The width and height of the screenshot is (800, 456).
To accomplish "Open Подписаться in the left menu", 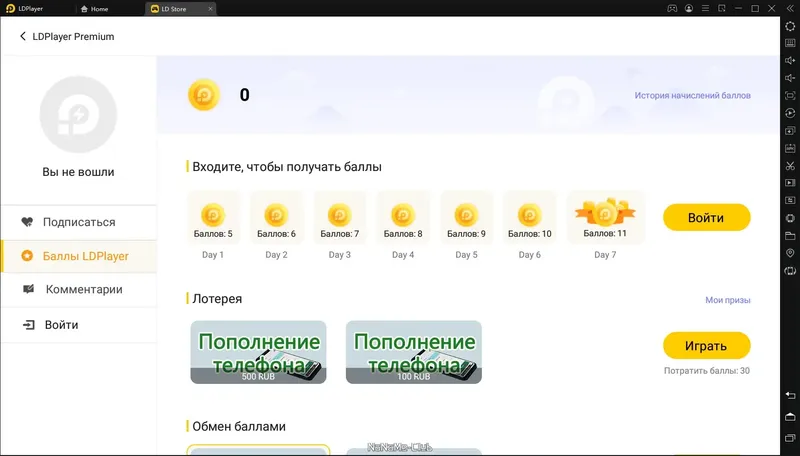I will [79, 222].
